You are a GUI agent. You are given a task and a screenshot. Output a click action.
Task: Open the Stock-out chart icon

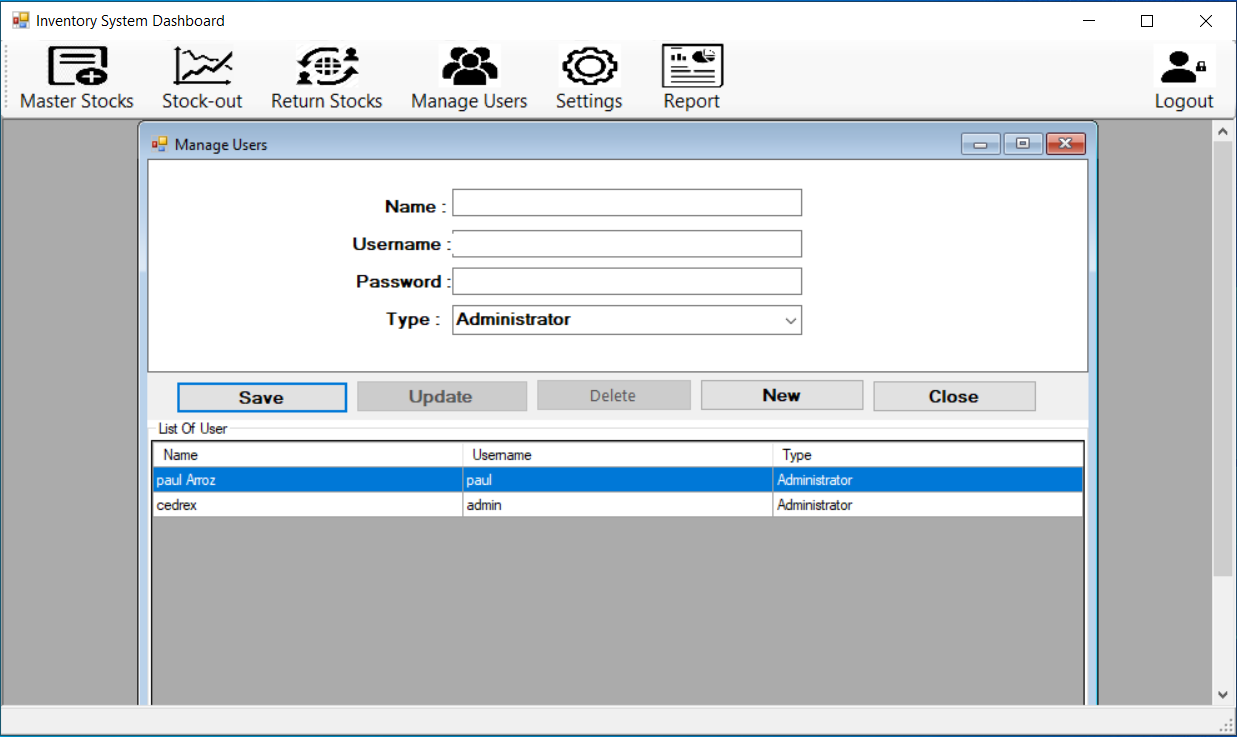[x=202, y=67]
